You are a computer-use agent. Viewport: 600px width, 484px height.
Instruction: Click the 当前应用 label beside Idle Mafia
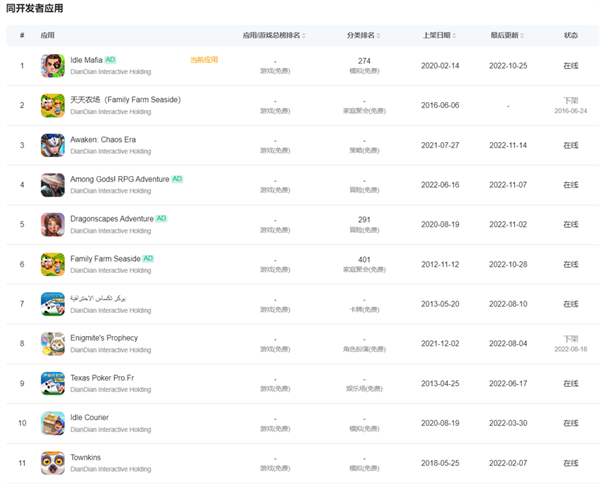[x=204, y=60]
